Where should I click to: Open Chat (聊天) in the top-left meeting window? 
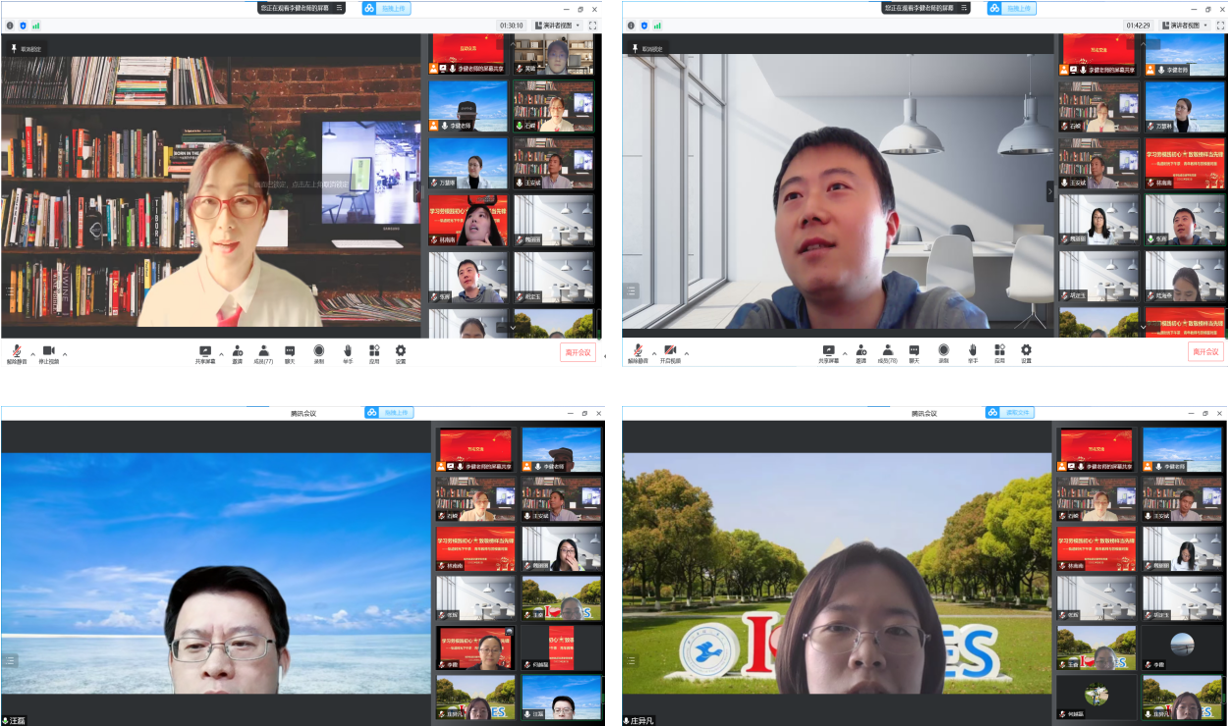click(x=290, y=351)
